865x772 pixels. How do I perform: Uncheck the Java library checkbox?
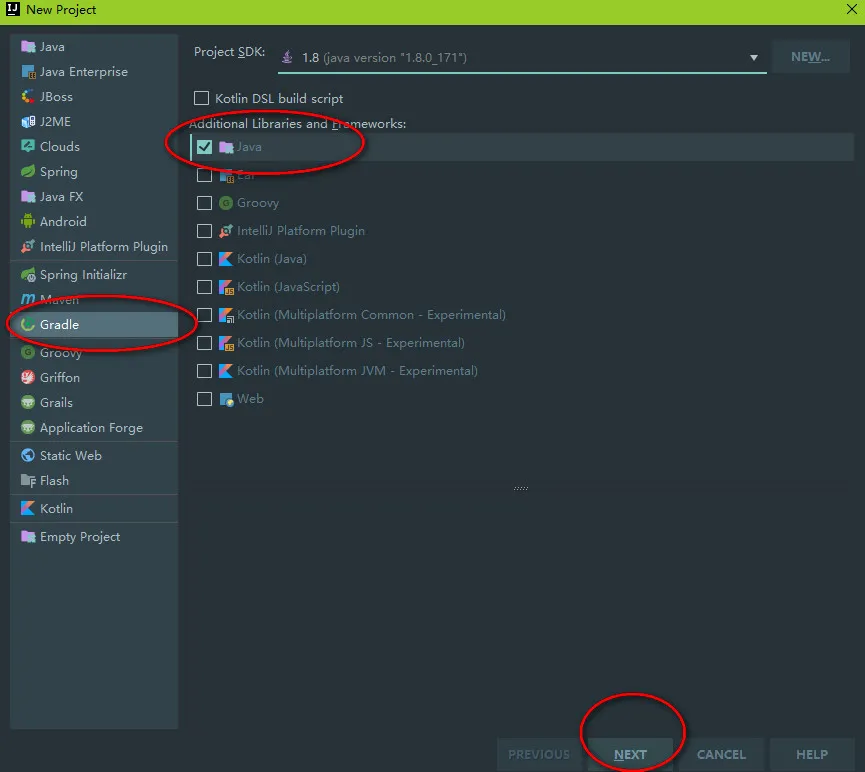click(204, 147)
